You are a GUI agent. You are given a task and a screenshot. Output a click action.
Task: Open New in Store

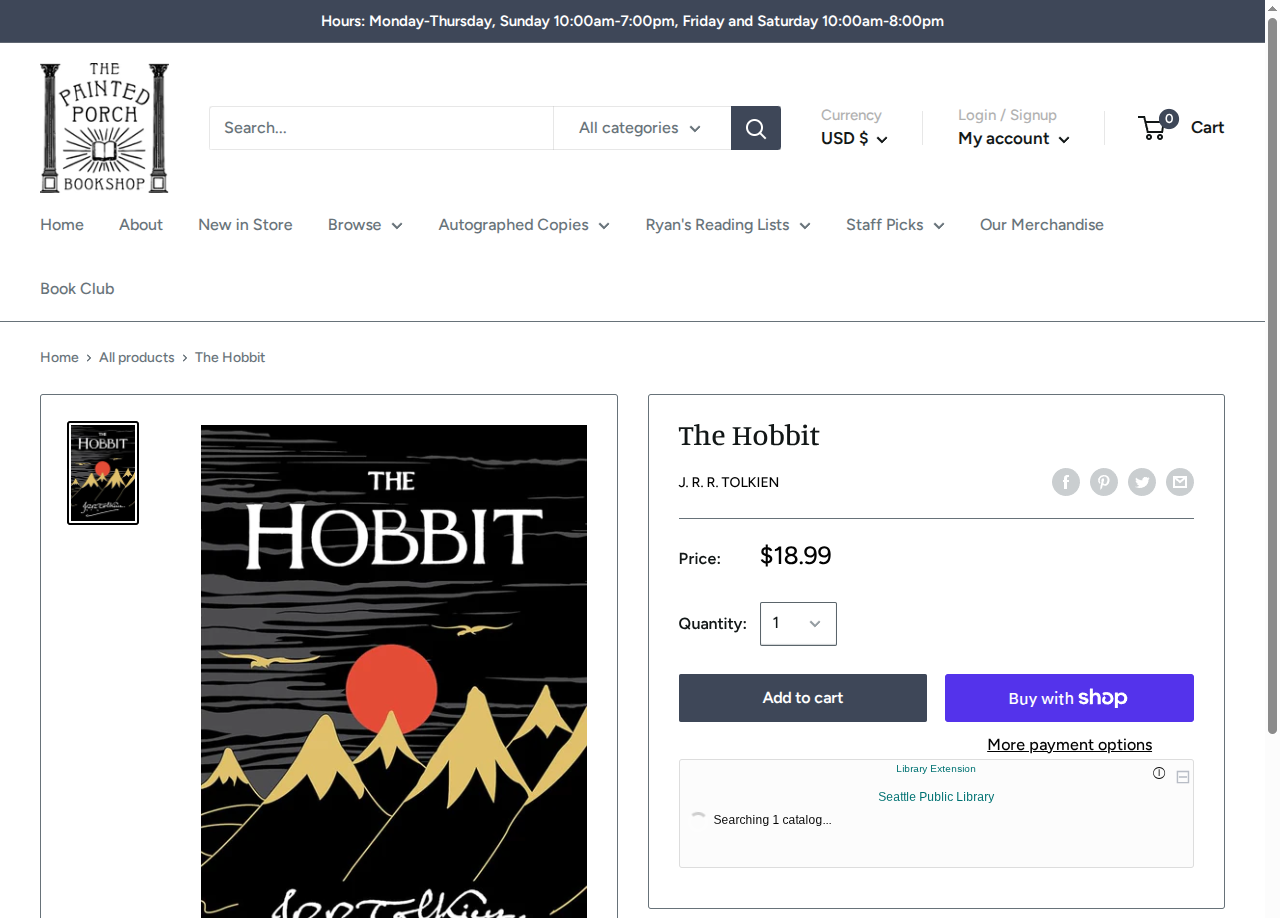click(x=245, y=225)
